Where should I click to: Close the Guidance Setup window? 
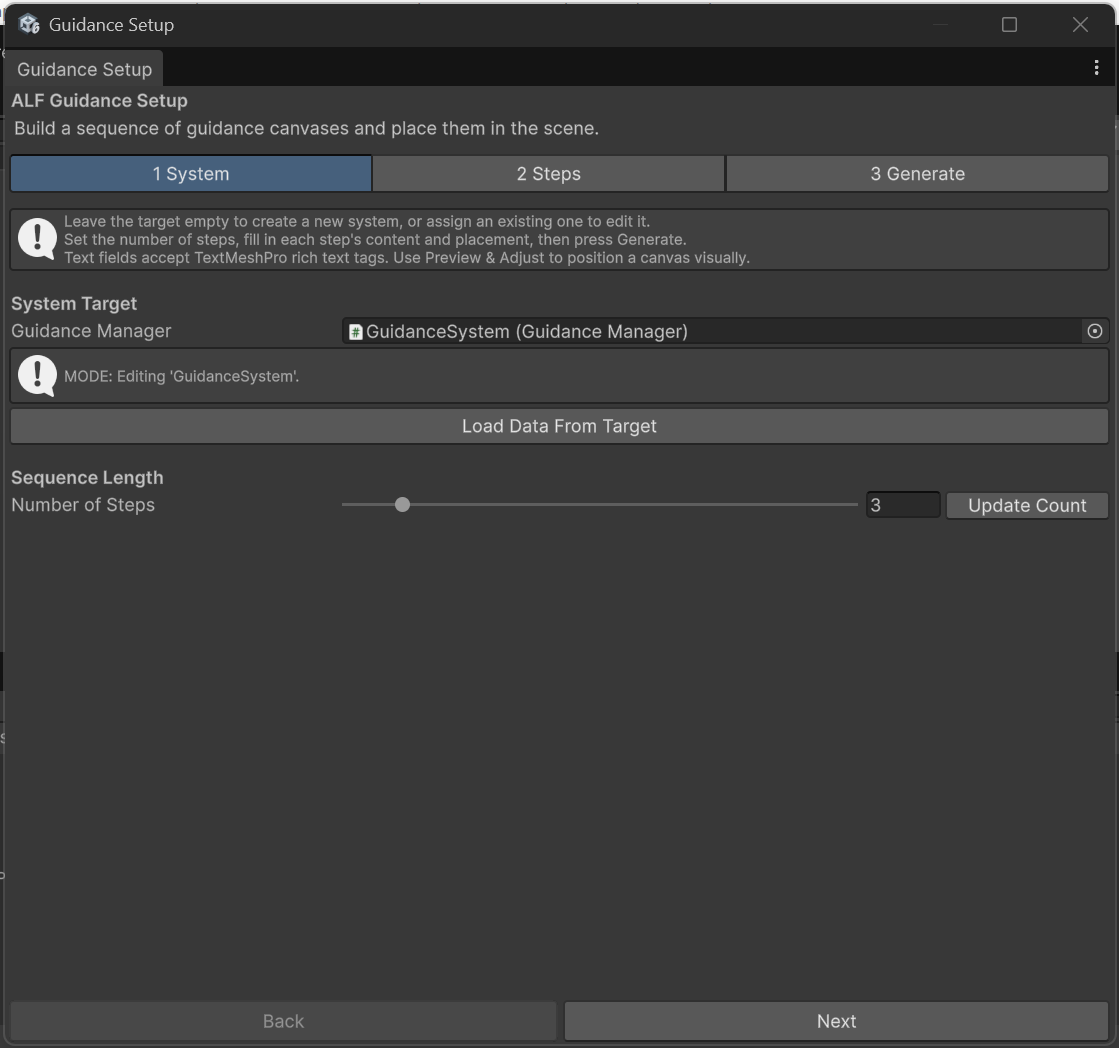[1080, 25]
